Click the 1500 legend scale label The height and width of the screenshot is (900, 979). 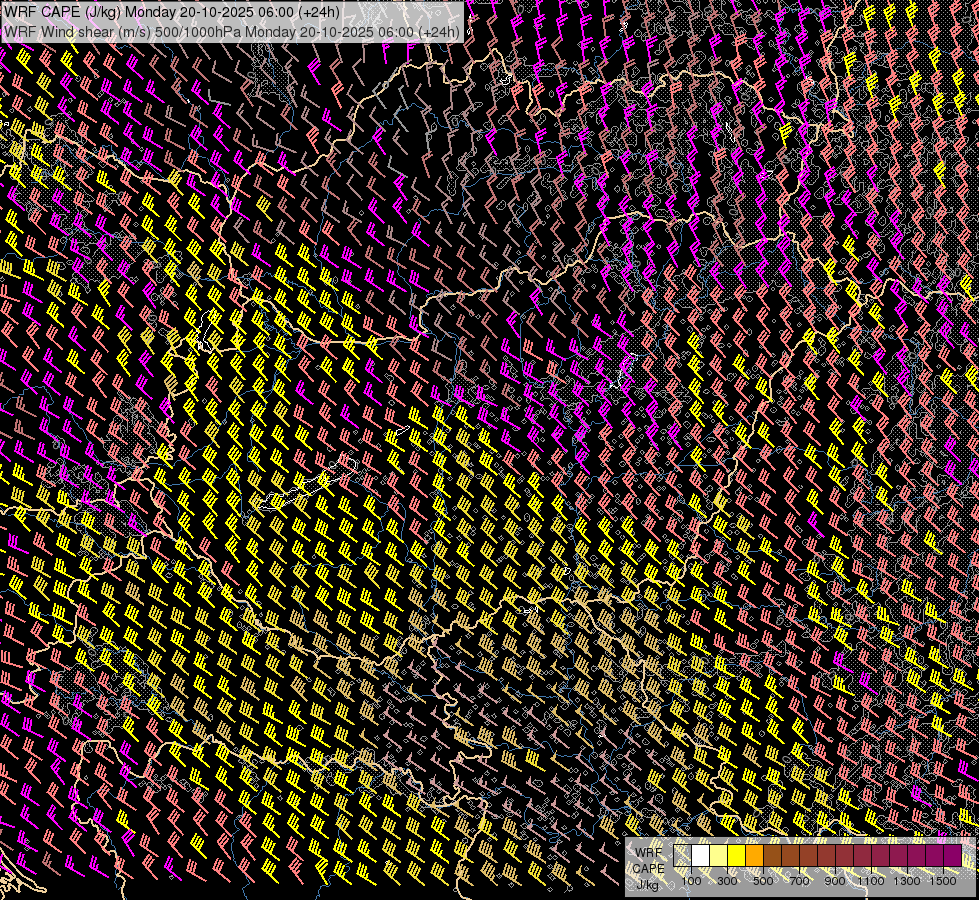942,881
